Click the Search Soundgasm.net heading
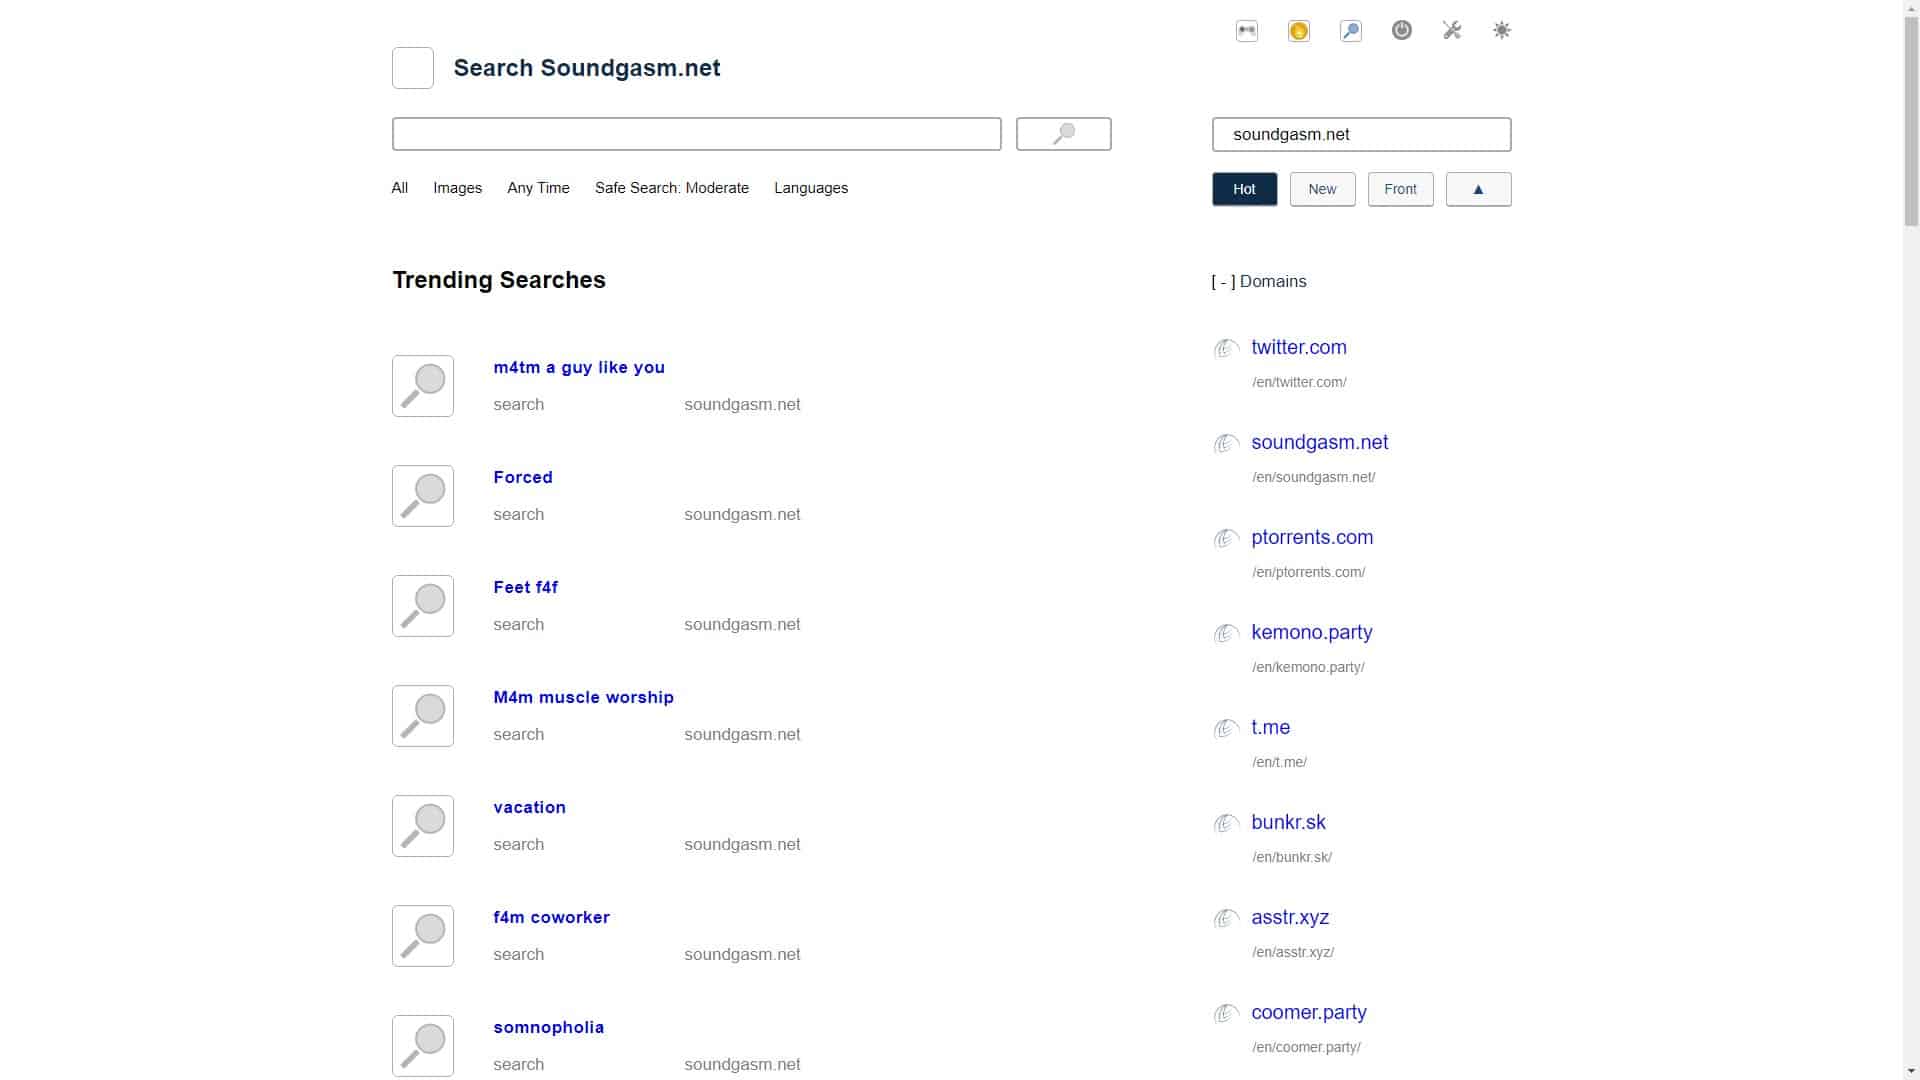Viewport: 1920px width, 1080px height. [x=586, y=68]
